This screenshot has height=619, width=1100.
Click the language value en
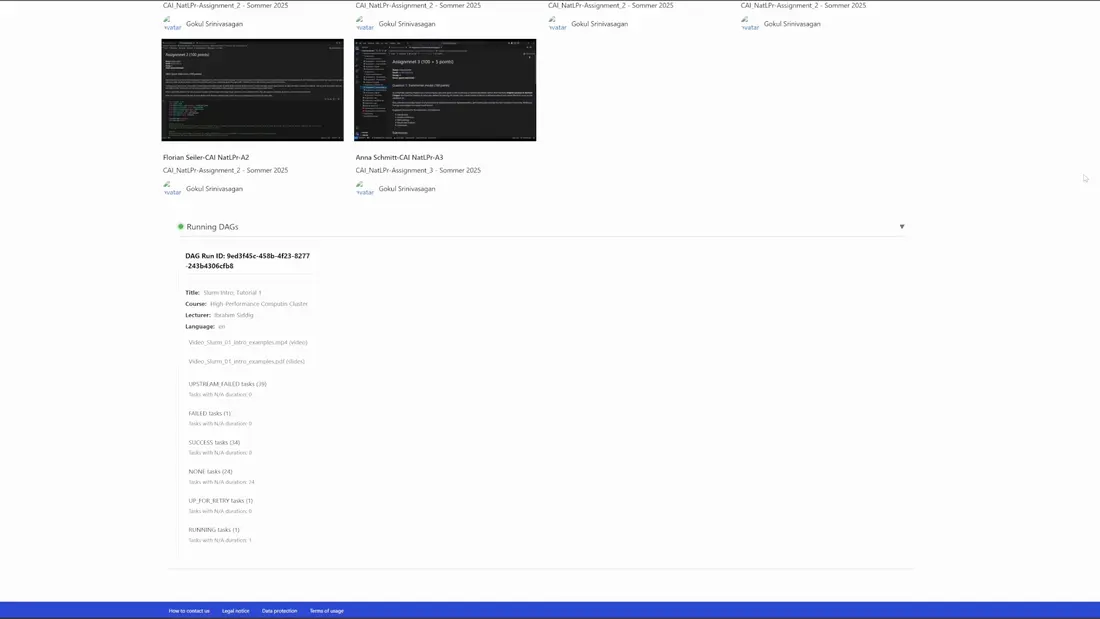221,326
